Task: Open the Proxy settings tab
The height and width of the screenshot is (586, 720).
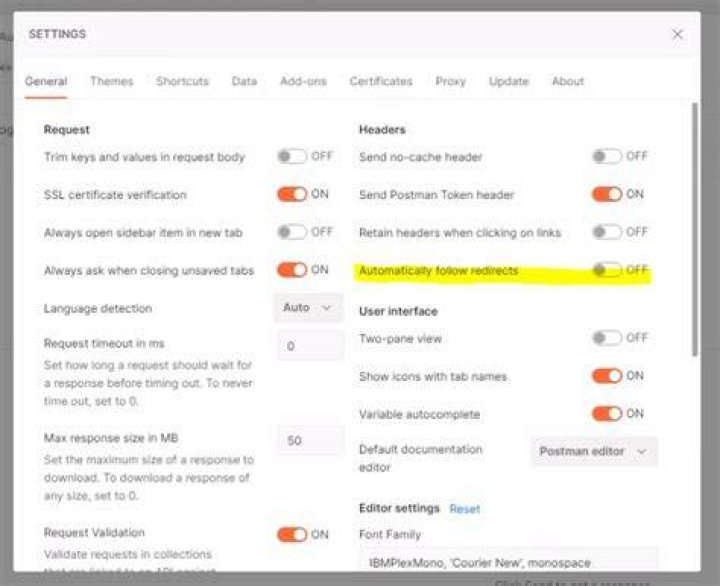Action: coord(450,81)
